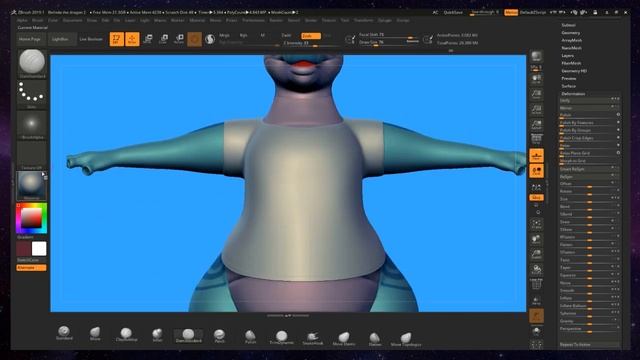This screenshot has height=360, width=640.
Task: Select the ClayBuildup brush
Action: (127, 334)
